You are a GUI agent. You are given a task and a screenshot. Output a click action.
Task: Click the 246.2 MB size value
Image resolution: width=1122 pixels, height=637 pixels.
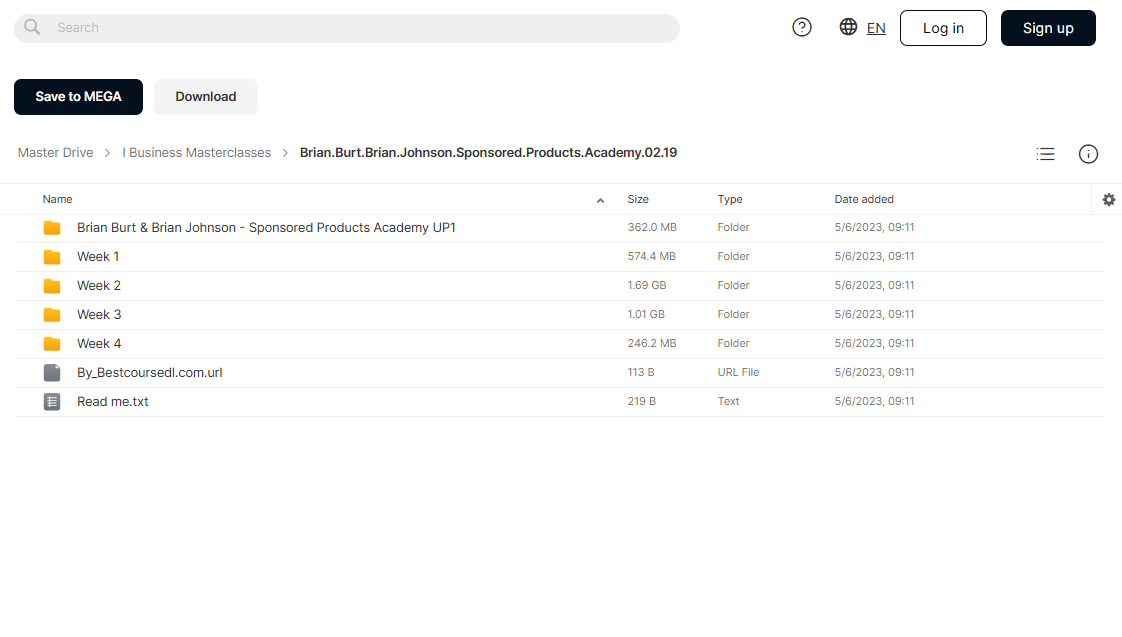tap(652, 343)
